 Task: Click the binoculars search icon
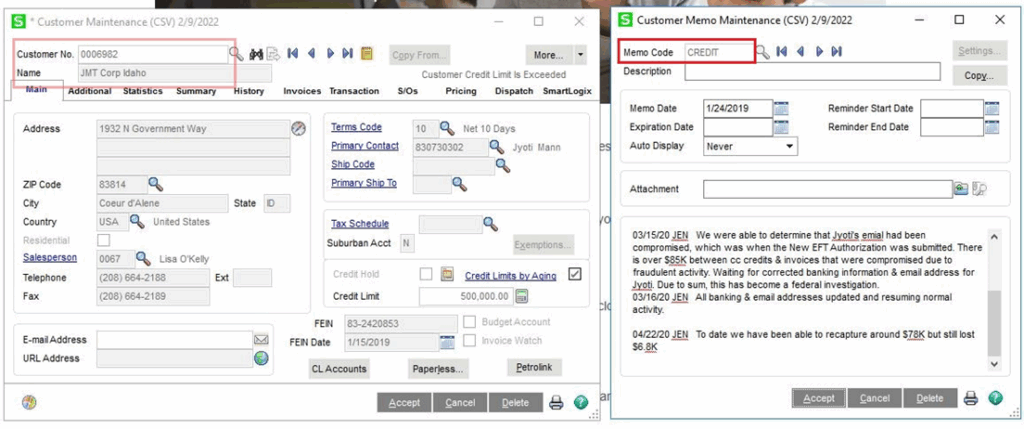coord(256,54)
